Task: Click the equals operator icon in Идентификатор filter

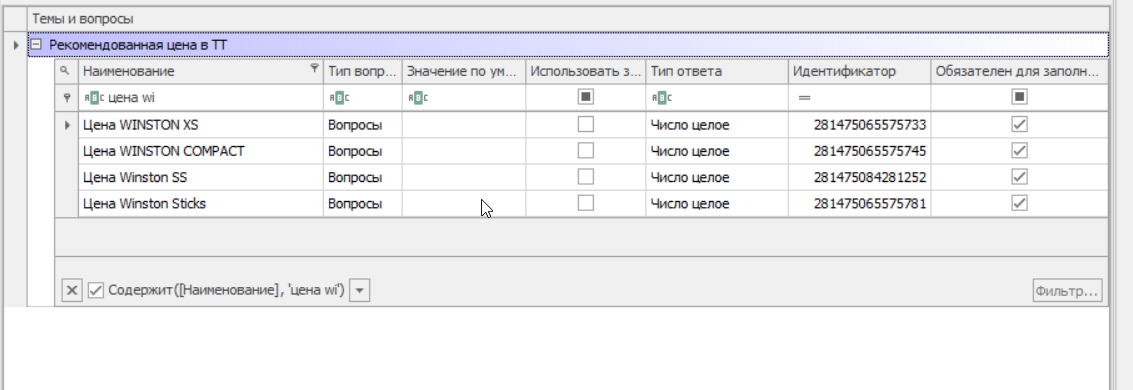Action: coord(804,98)
